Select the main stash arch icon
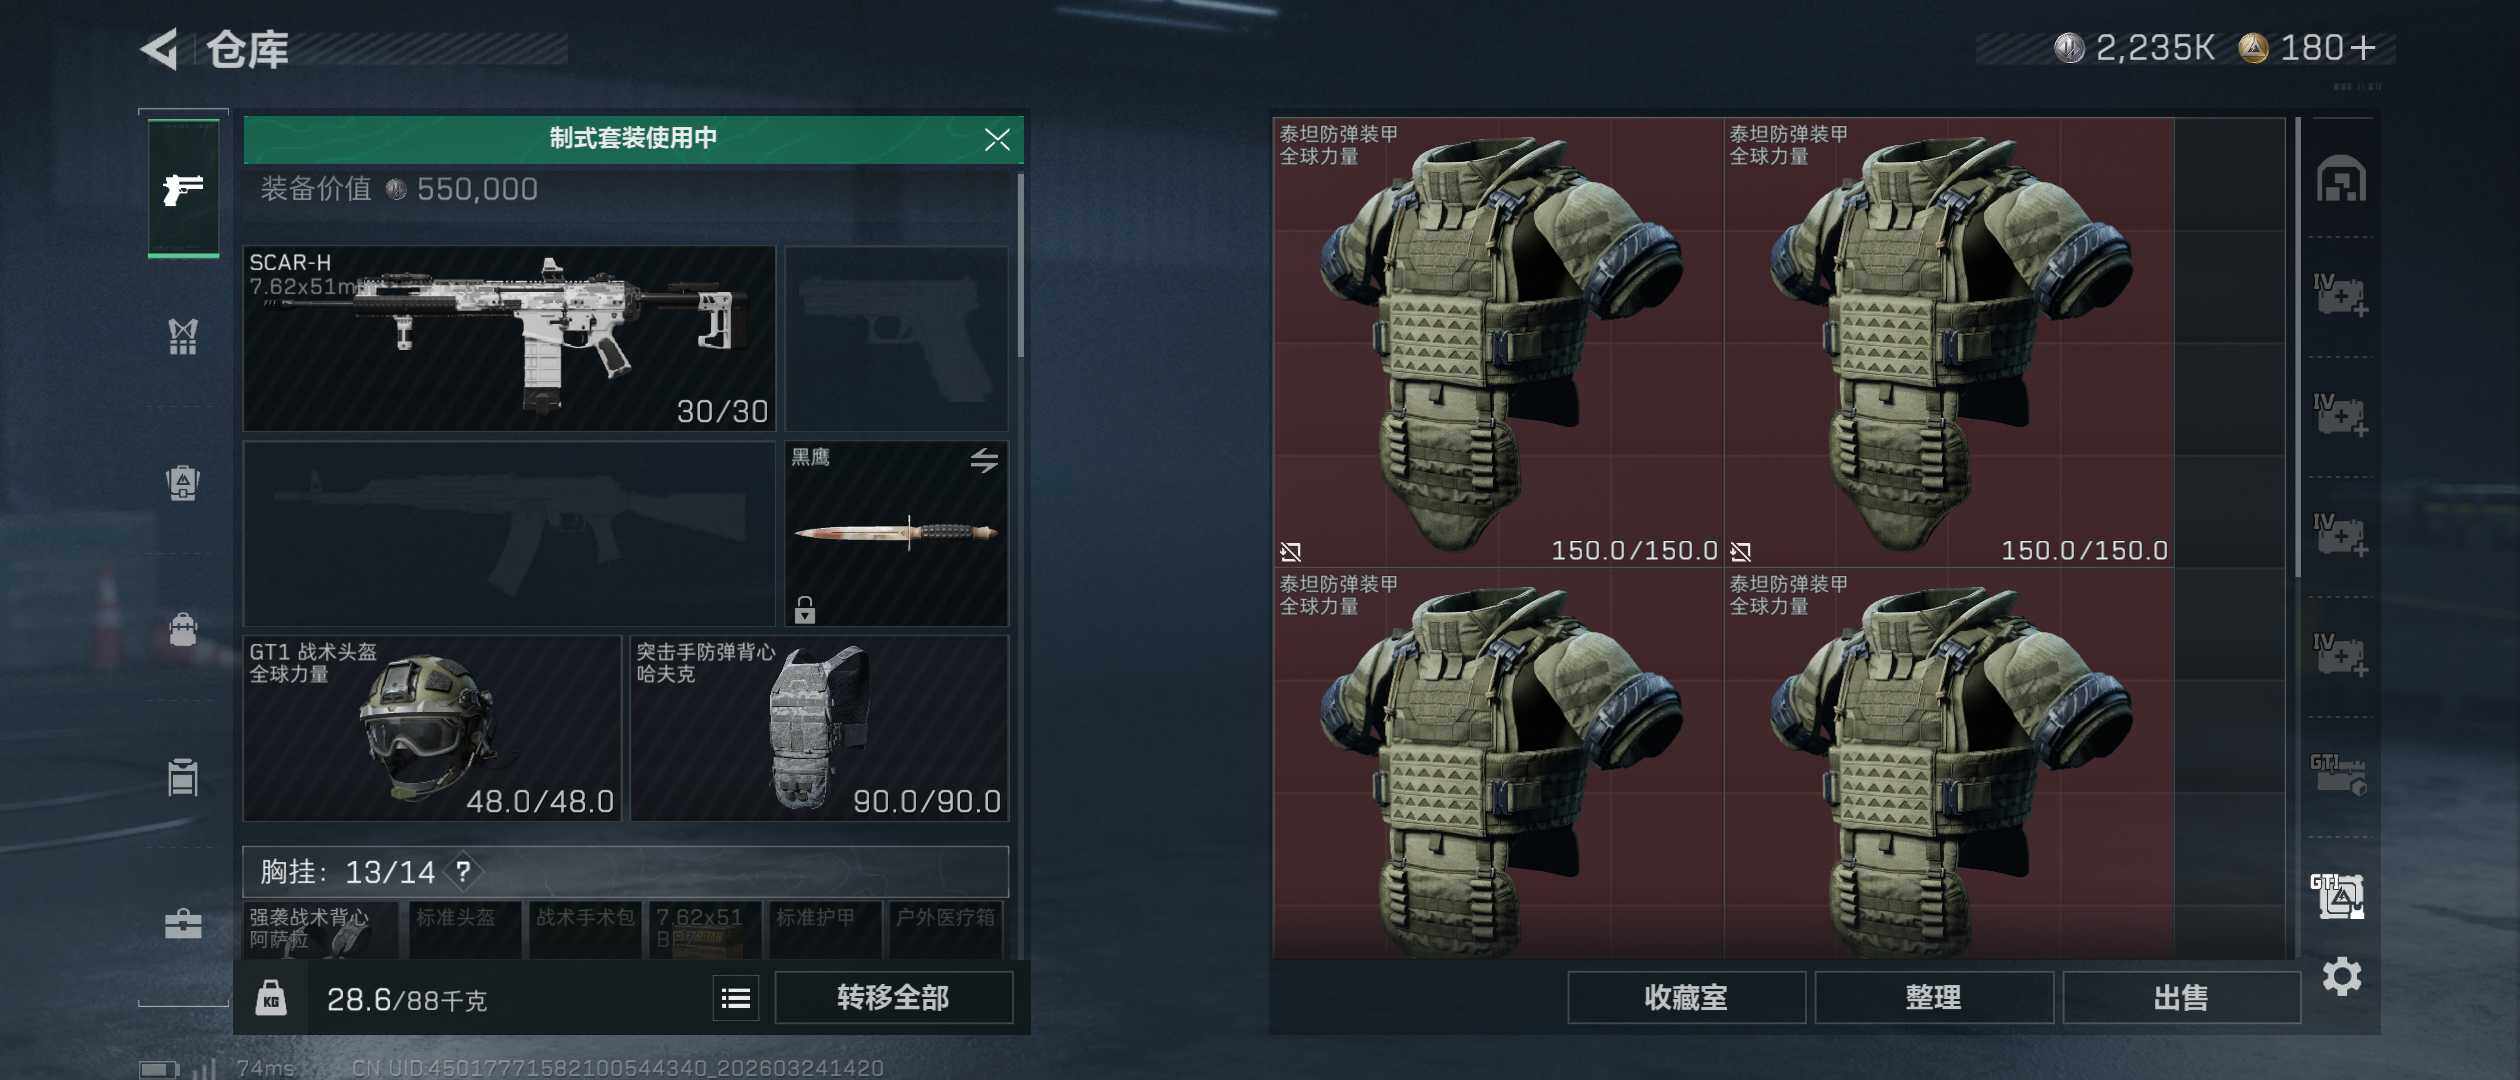Viewport: 2520px width, 1080px height. click(2341, 179)
